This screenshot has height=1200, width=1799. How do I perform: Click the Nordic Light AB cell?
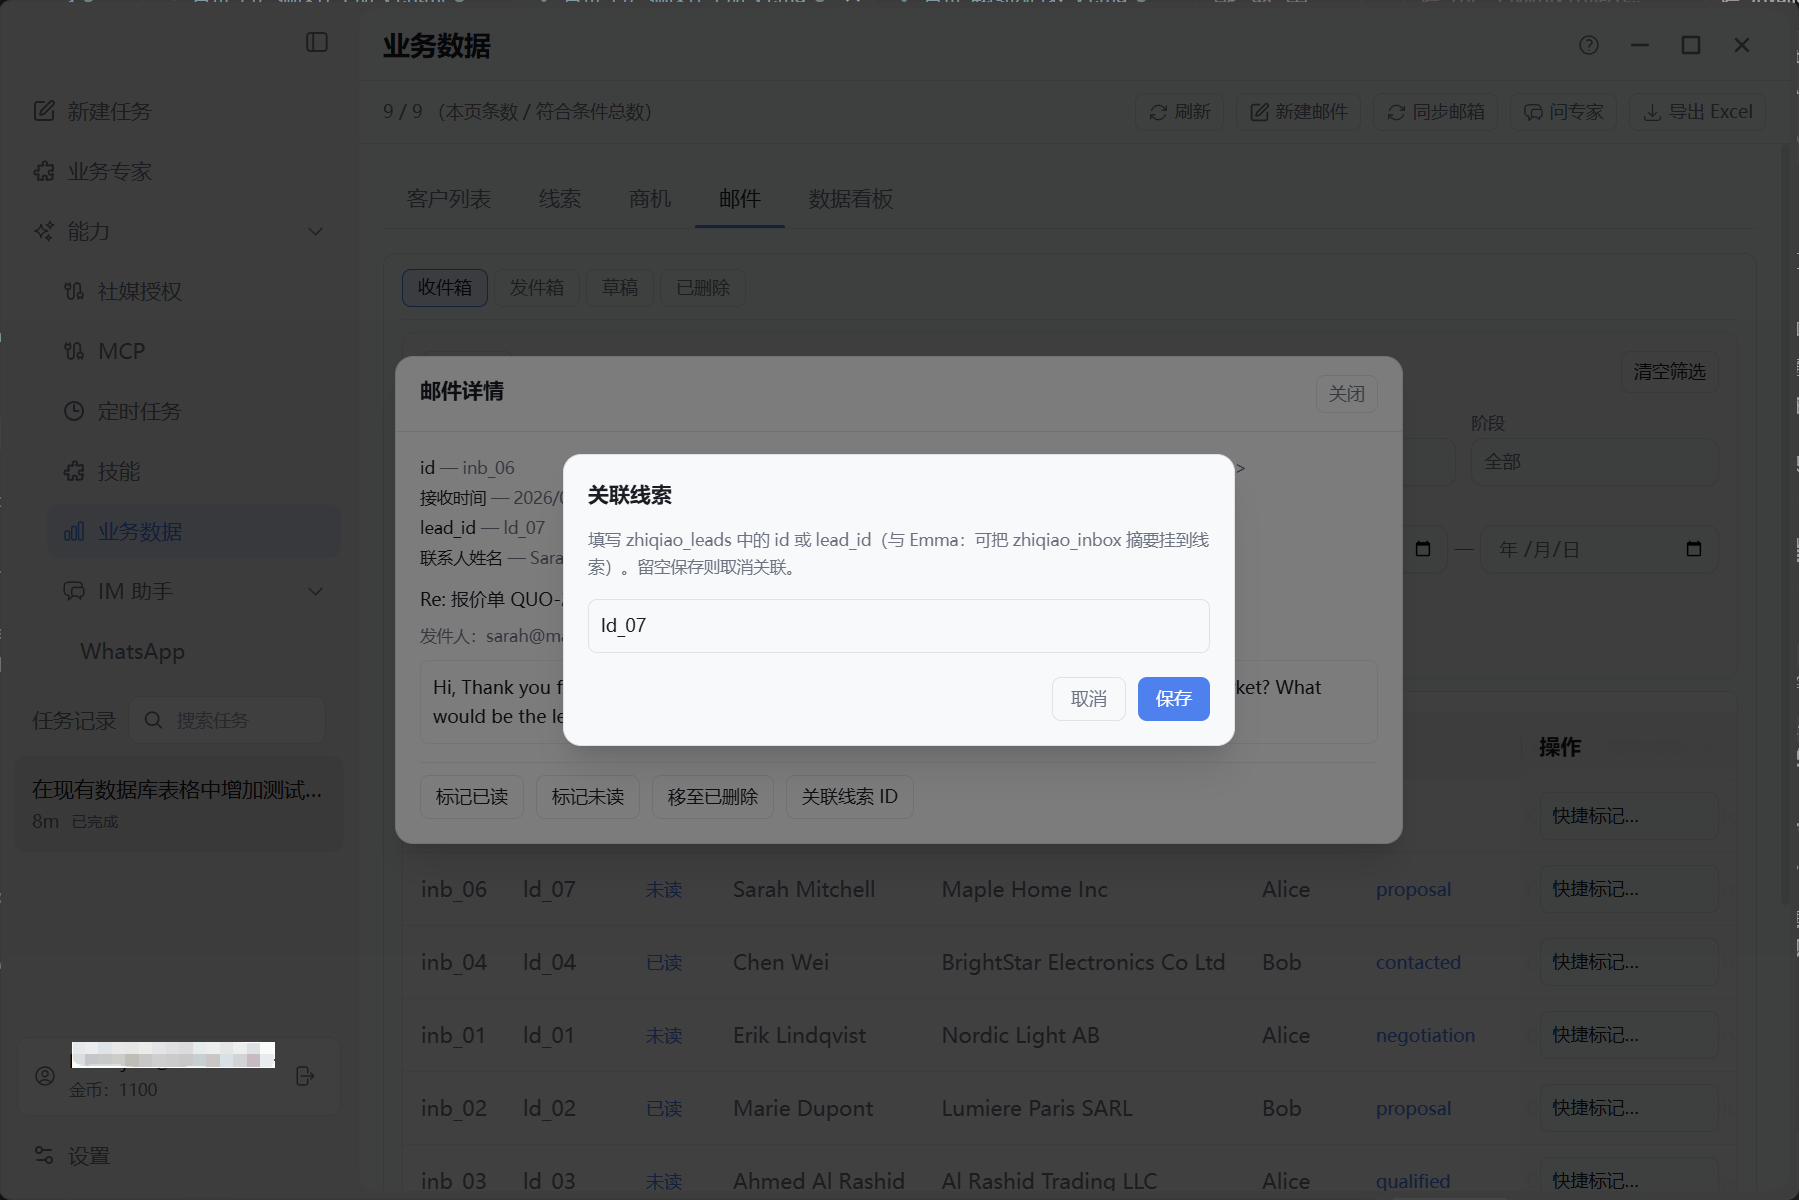pyautogui.click(x=1020, y=1035)
